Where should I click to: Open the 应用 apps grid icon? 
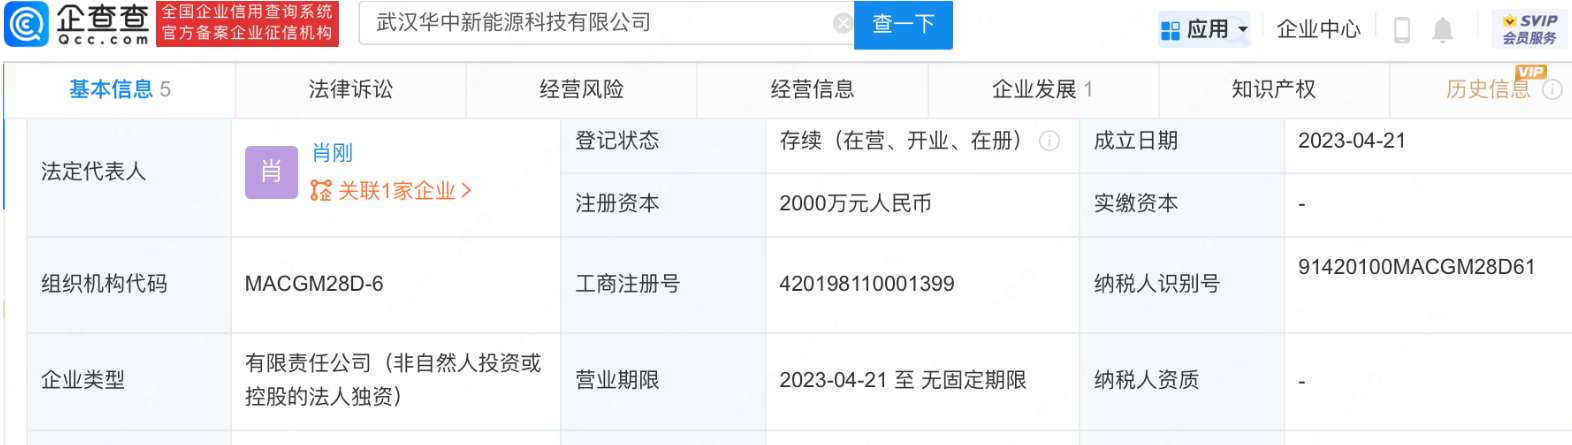click(x=1170, y=30)
